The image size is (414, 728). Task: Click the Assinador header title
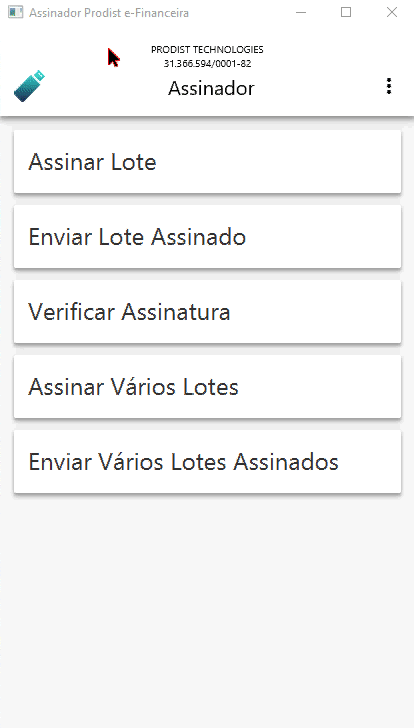(211, 88)
